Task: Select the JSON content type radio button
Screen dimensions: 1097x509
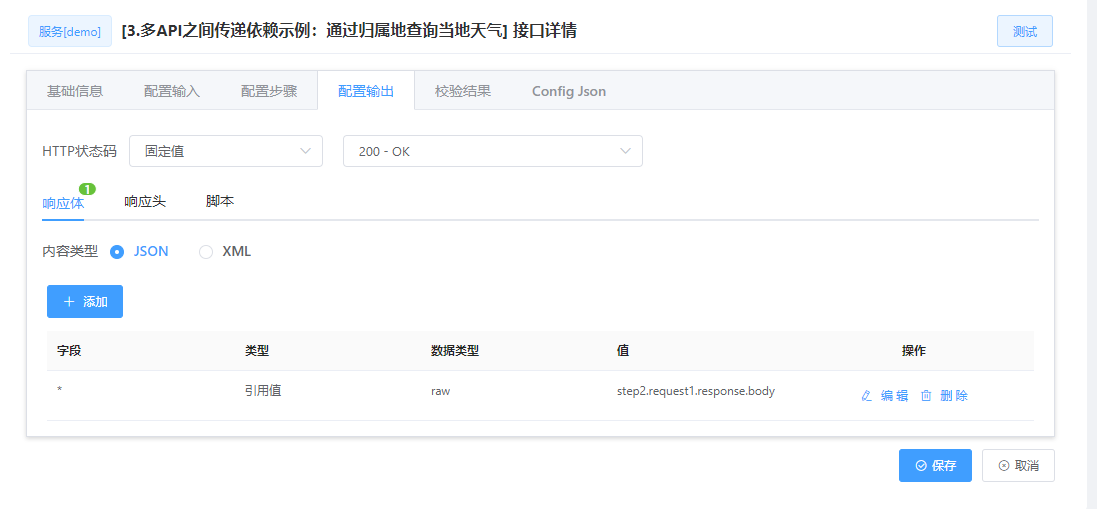Action: click(x=118, y=252)
